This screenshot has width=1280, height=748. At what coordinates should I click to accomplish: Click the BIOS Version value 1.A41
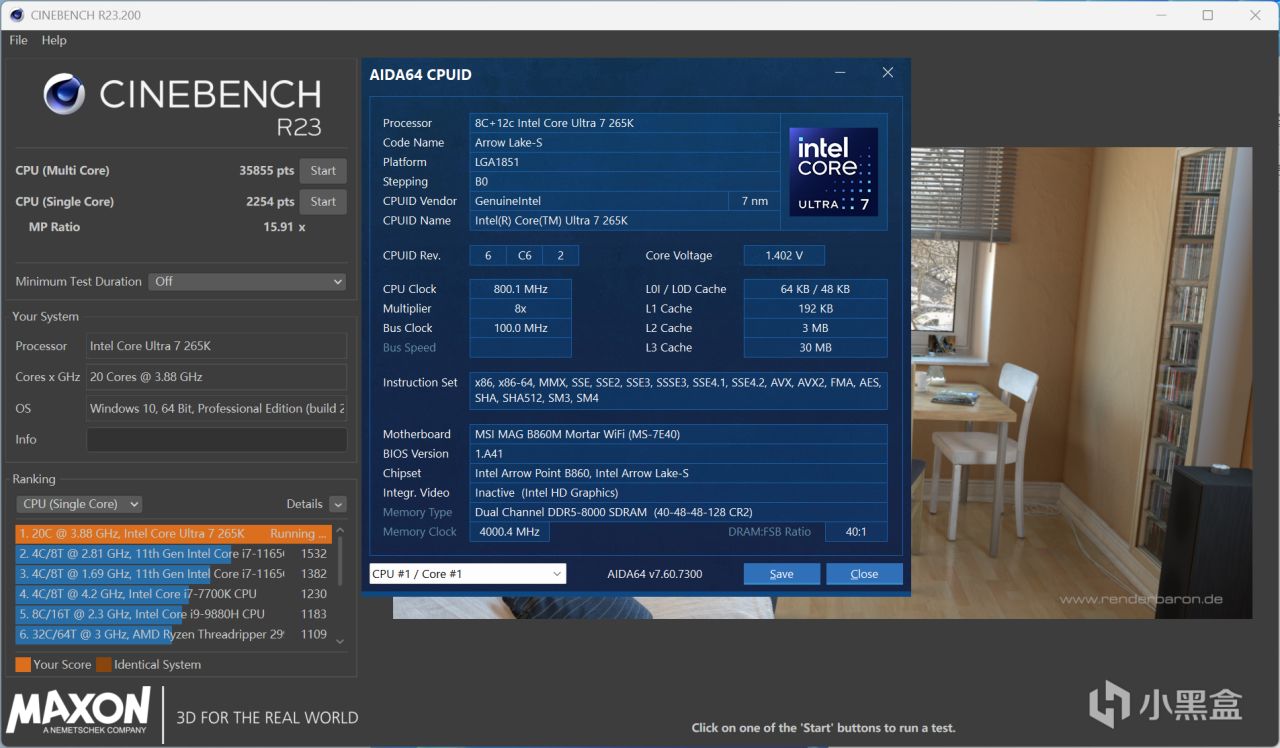coord(678,454)
